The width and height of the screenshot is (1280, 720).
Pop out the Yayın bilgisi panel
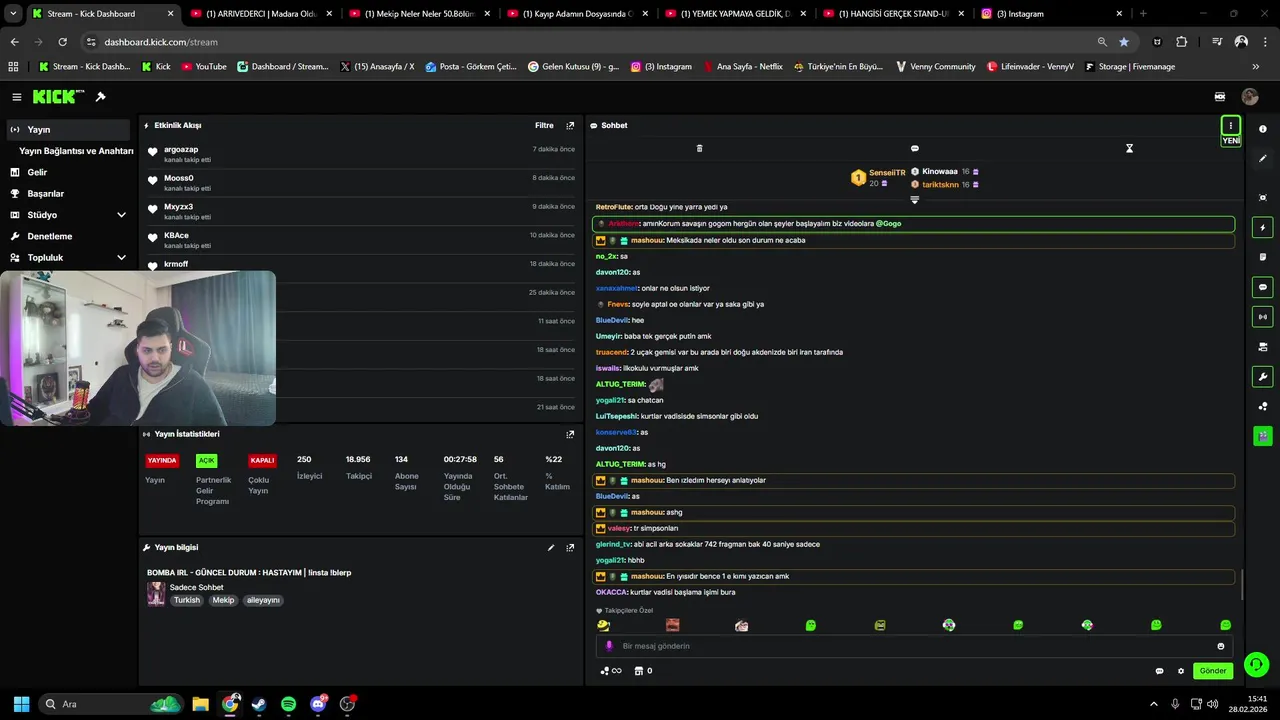(570, 548)
